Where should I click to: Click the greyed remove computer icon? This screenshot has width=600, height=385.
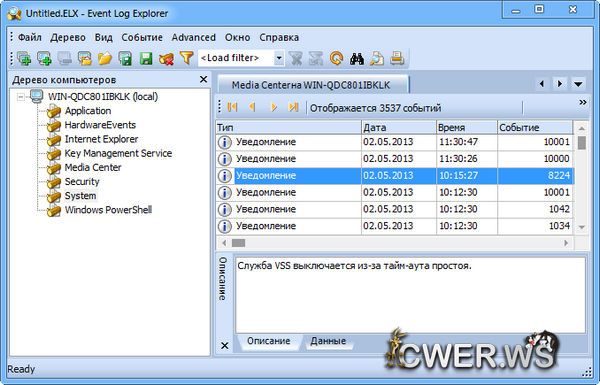coord(65,59)
